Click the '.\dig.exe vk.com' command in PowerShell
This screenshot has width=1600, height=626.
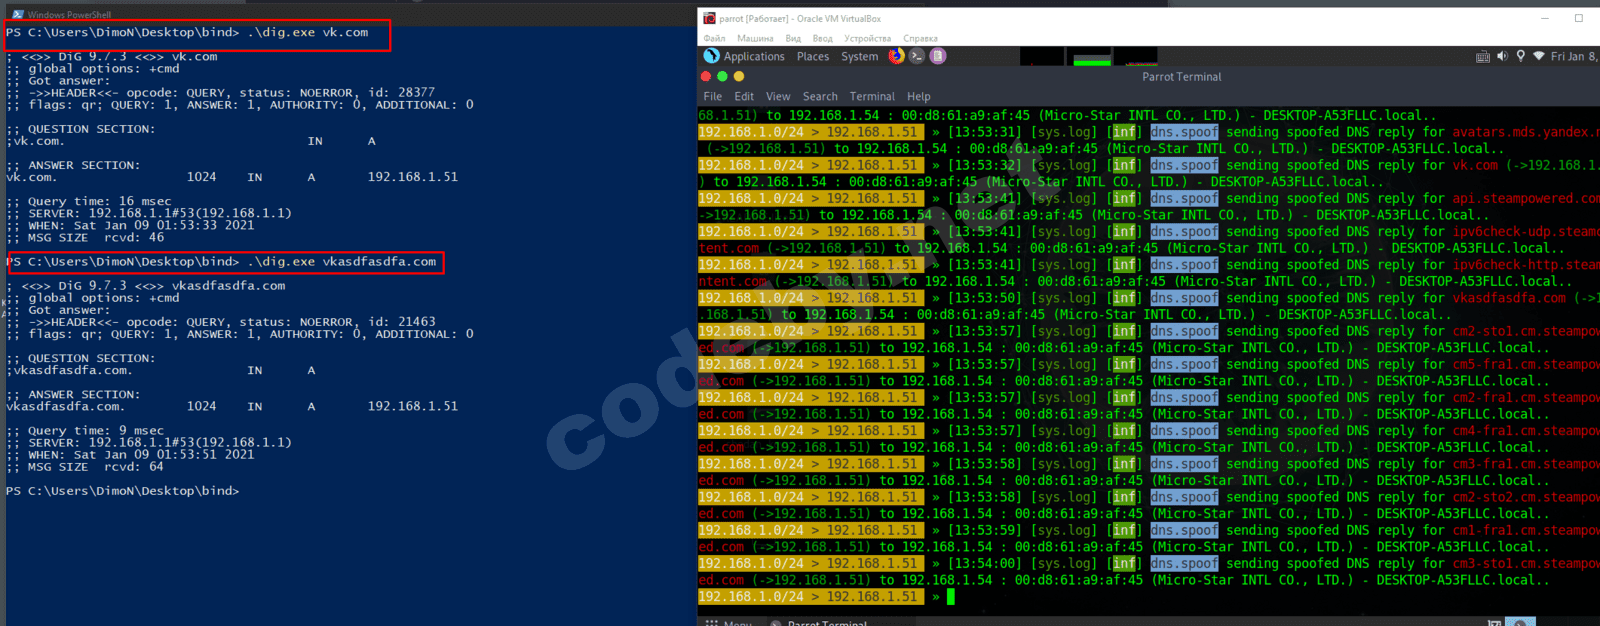point(308,33)
